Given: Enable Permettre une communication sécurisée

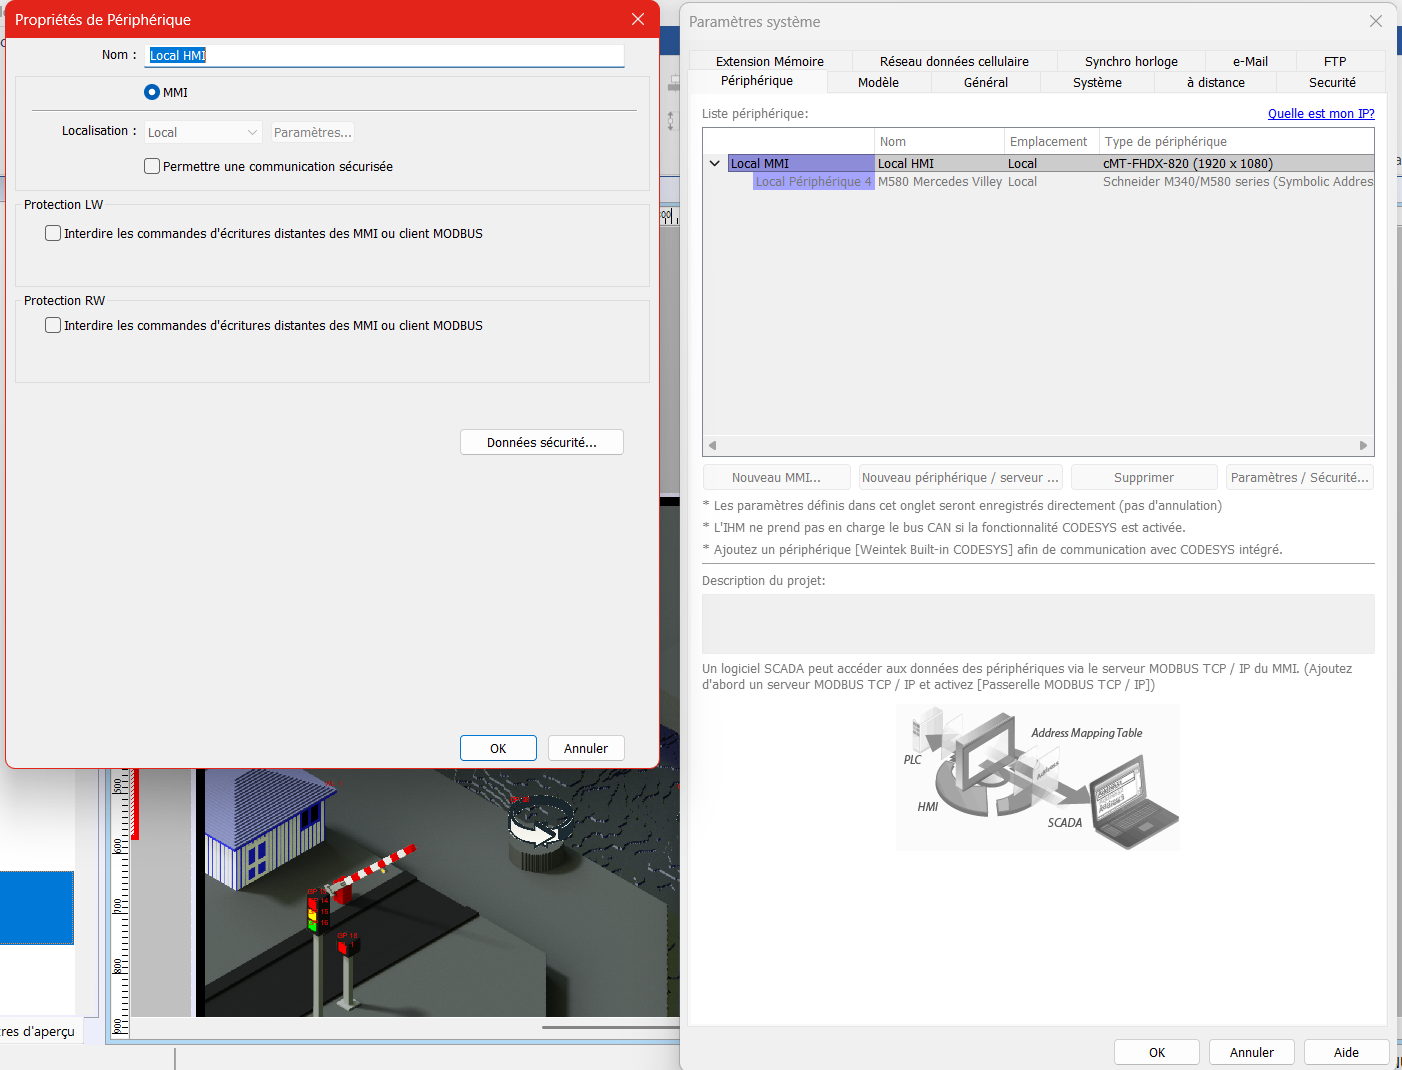Looking at the screenshot, I should [x=152, y=166].
